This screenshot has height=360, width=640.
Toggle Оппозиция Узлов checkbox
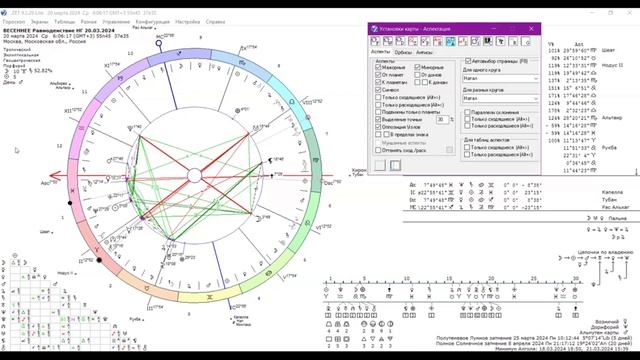pyautogui.click(x=378, y=127)
